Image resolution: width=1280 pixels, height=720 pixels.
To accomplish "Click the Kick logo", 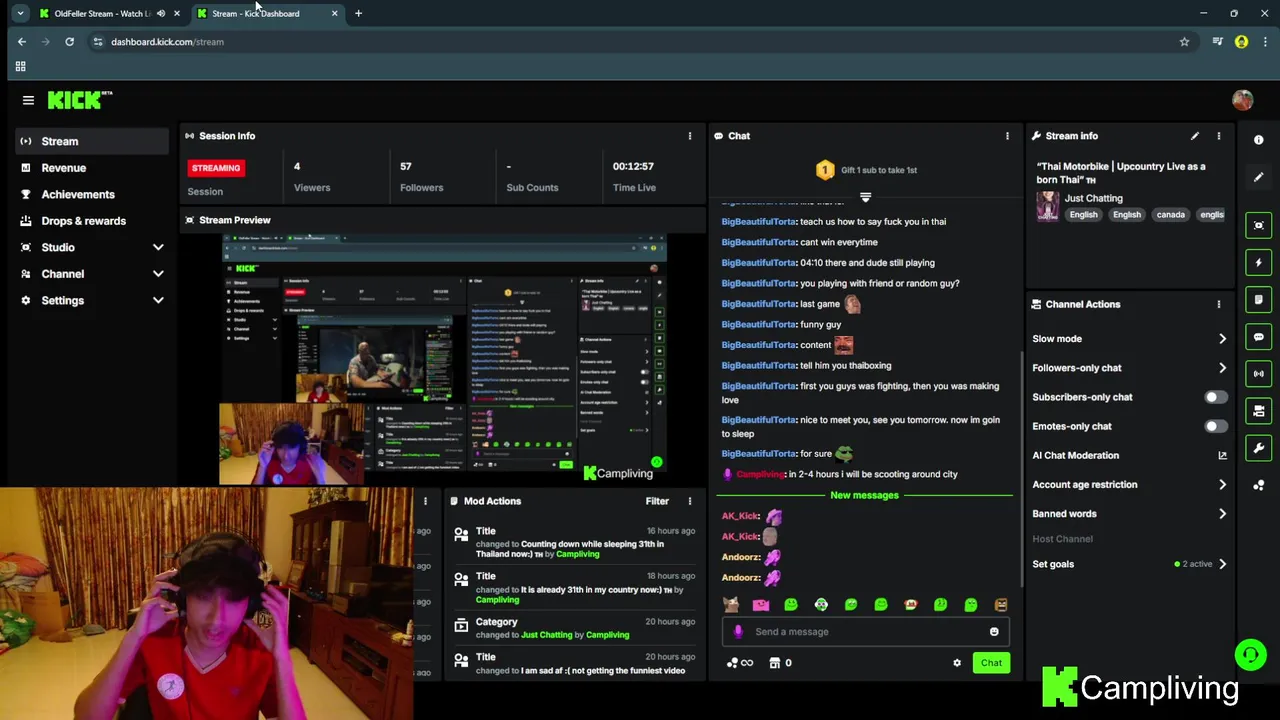I will tap(80, 100).
